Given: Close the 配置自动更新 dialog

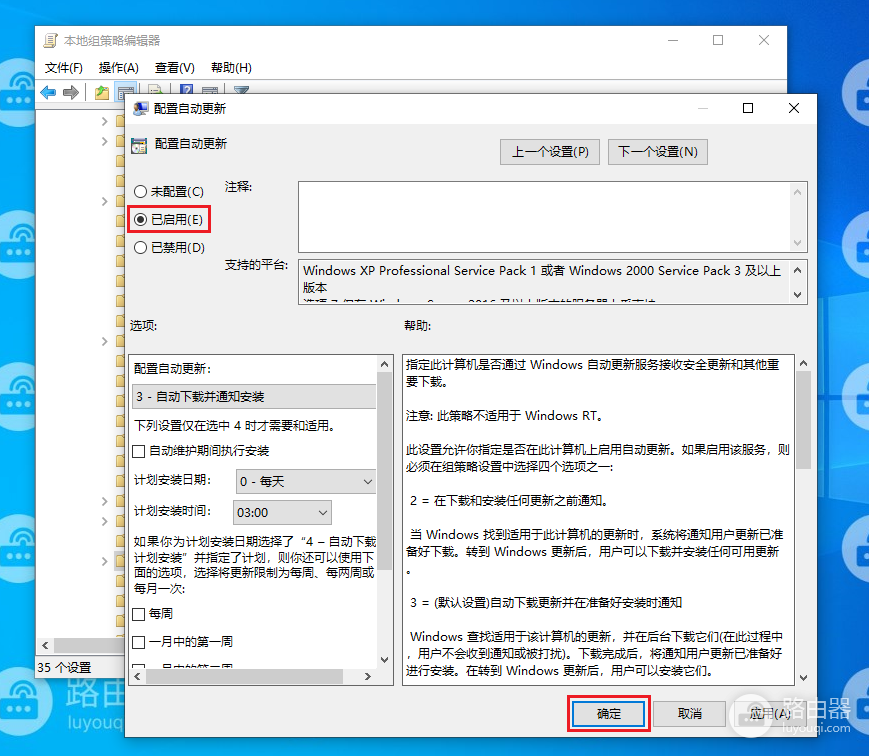Looking at the screenshot, I should click(794, 108).
